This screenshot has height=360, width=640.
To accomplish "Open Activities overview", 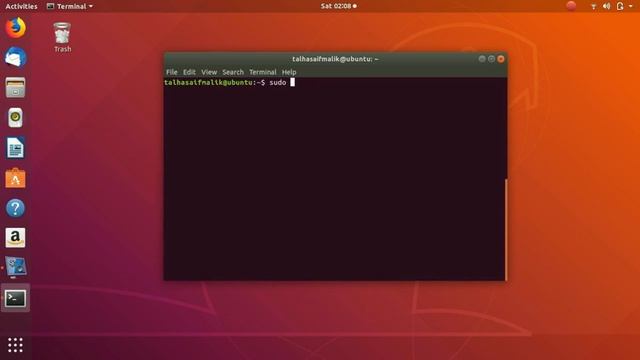I will tap(21, 6).
